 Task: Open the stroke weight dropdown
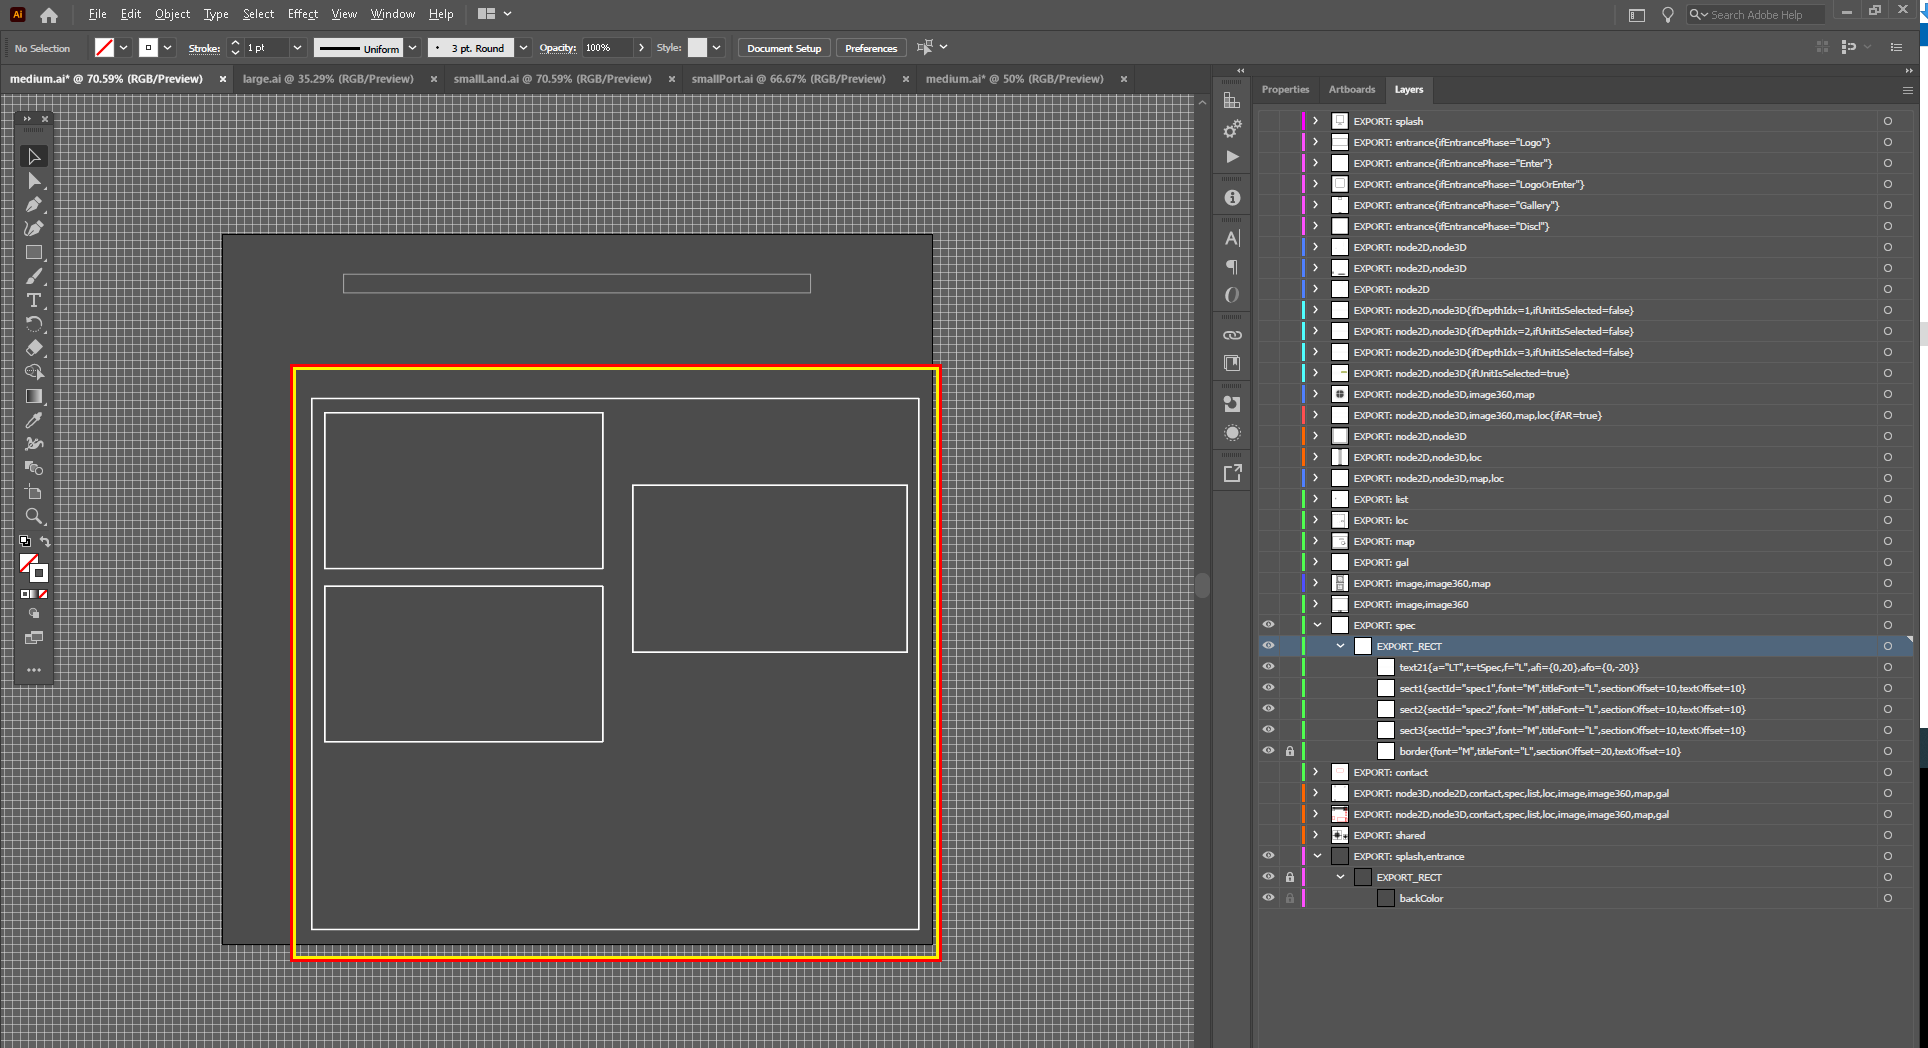pyautogui.click(x=296, y=48)
